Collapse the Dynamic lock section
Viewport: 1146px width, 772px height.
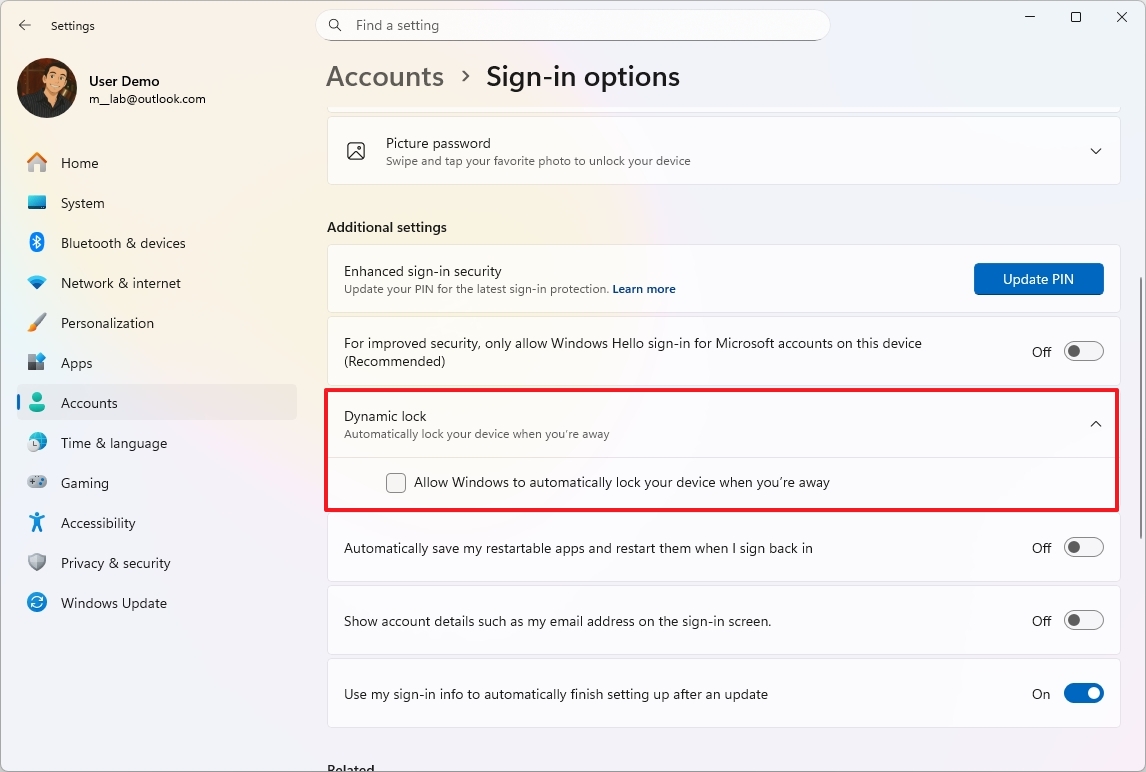coord(1095,424)
